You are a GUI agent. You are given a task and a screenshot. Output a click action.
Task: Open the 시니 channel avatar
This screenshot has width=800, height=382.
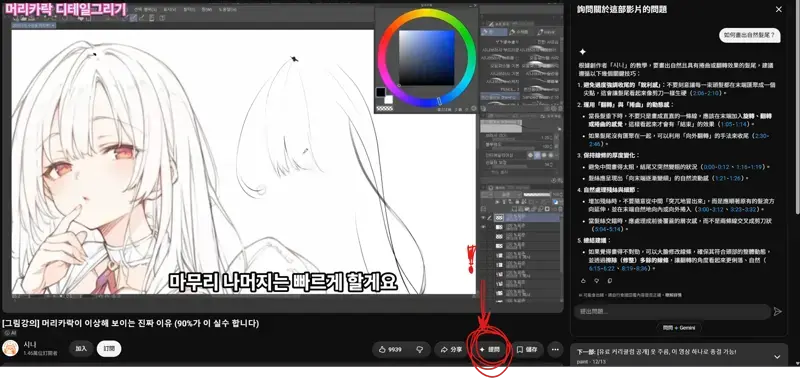click(10, 348)
